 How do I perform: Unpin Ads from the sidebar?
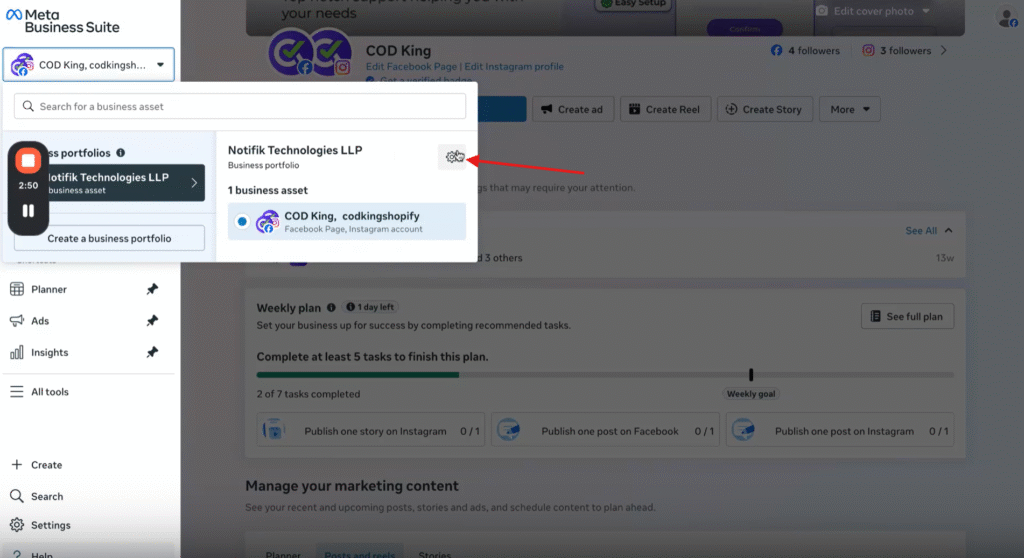click(x=152, y=321)
